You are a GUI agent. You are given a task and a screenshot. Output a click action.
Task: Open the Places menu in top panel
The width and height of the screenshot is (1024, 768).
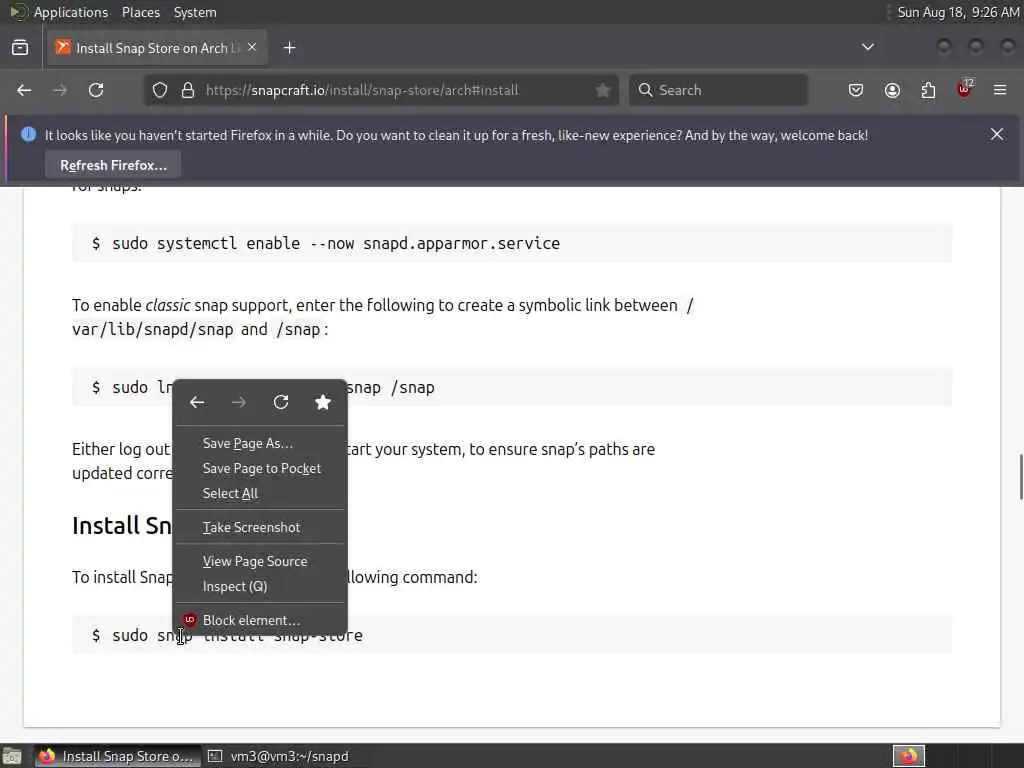click(140, 12)
